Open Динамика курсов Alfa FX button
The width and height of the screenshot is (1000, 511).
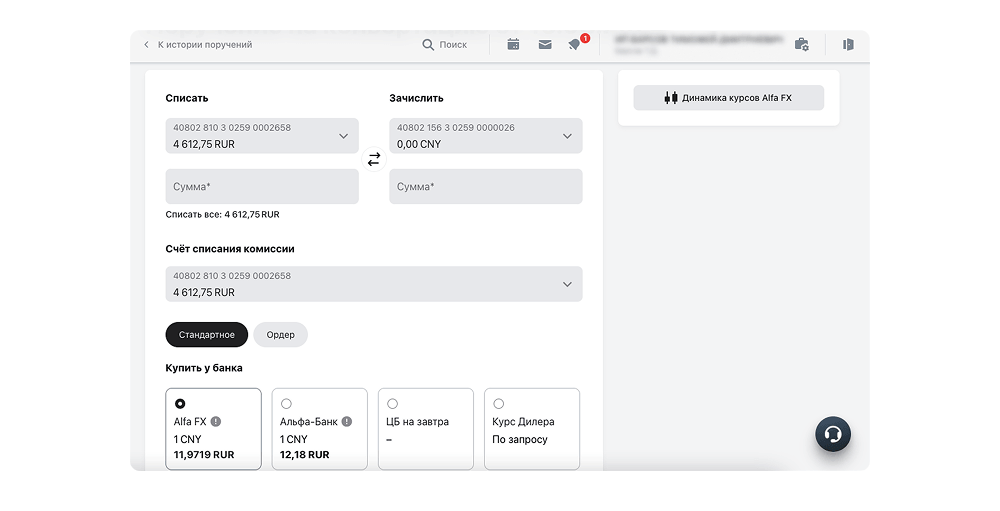728,98
